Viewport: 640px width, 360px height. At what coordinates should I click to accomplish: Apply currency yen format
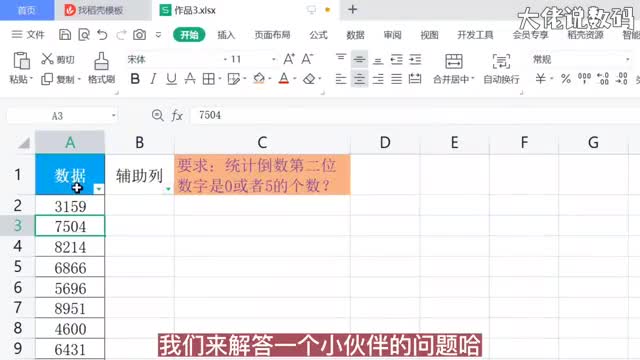(x=540, y=78)
